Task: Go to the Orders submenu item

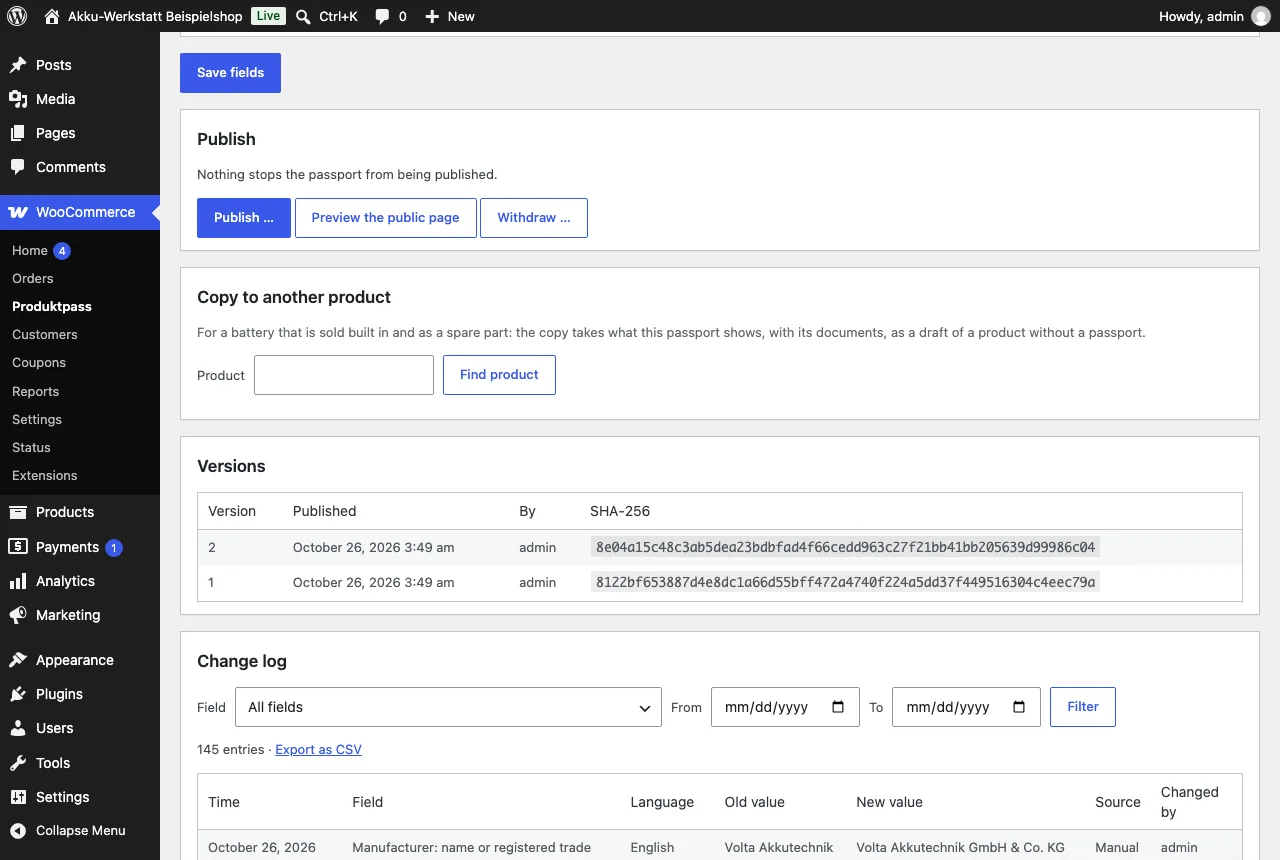Action: click(x=33, y=279)
